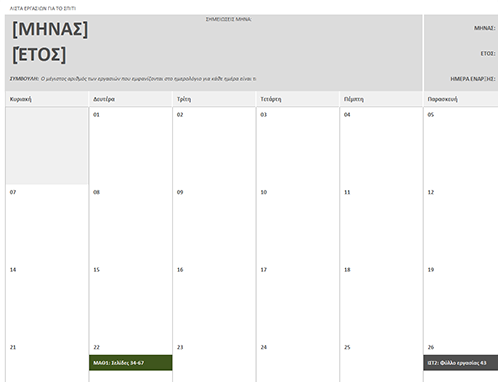Select the Δευτέρα column header
Screen dimensions: 498x382
[x=131, y=99]
